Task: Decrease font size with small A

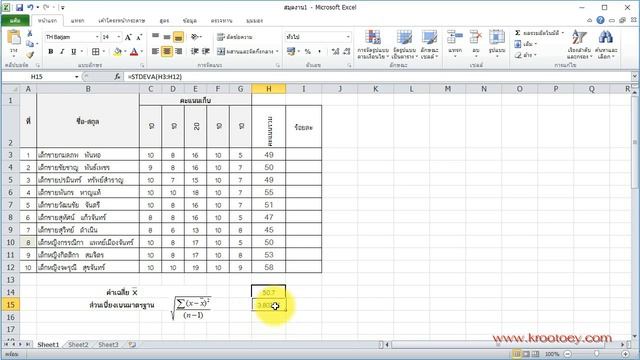Action: 139,37
